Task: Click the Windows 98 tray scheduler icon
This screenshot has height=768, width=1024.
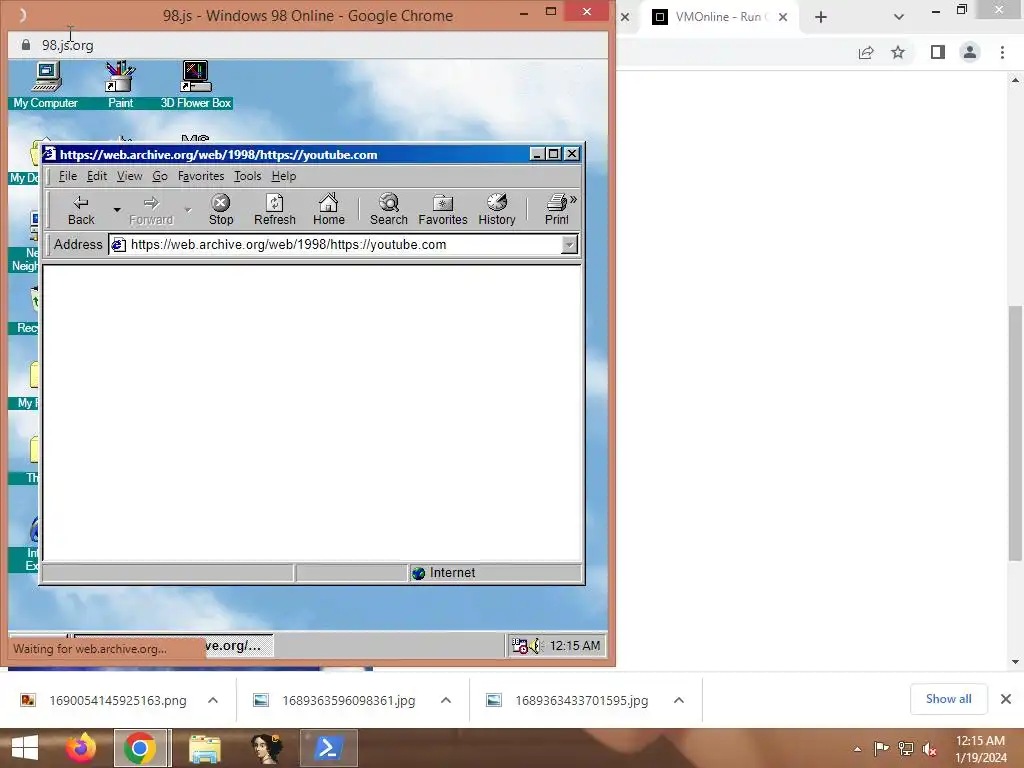Action: click(x=520, y=646)
